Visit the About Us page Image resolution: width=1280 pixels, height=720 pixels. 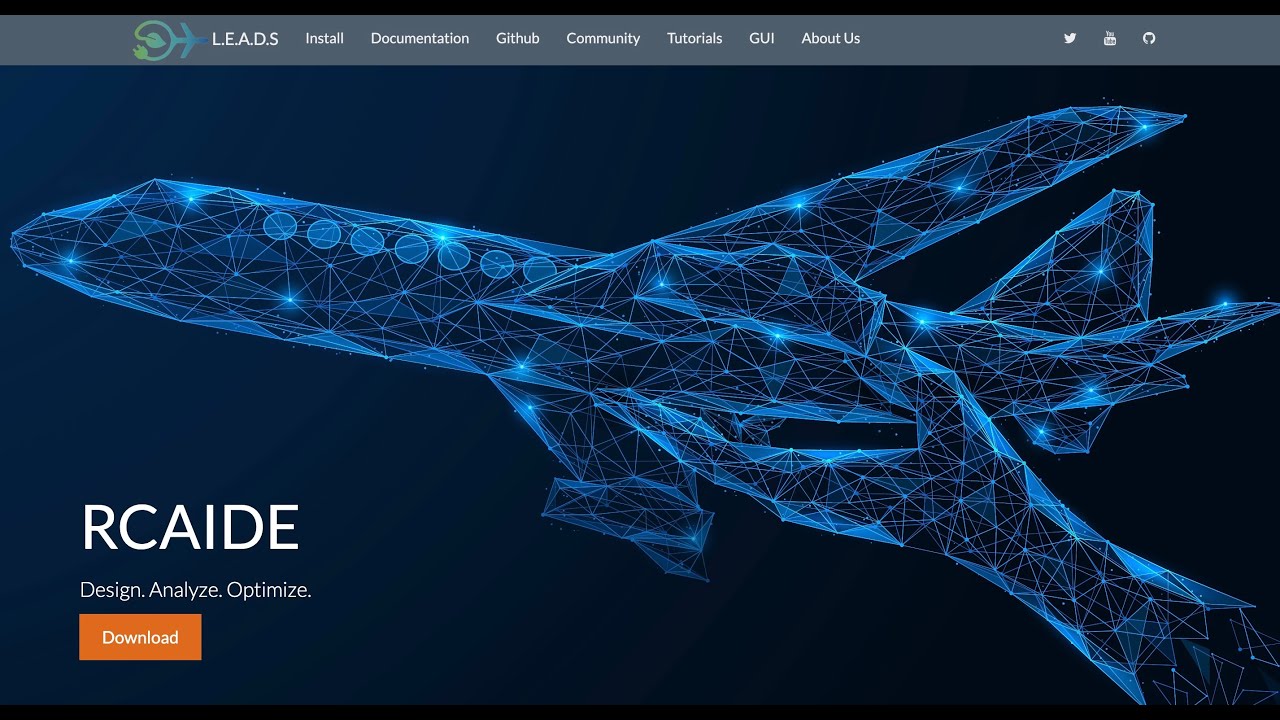[831, 38]
